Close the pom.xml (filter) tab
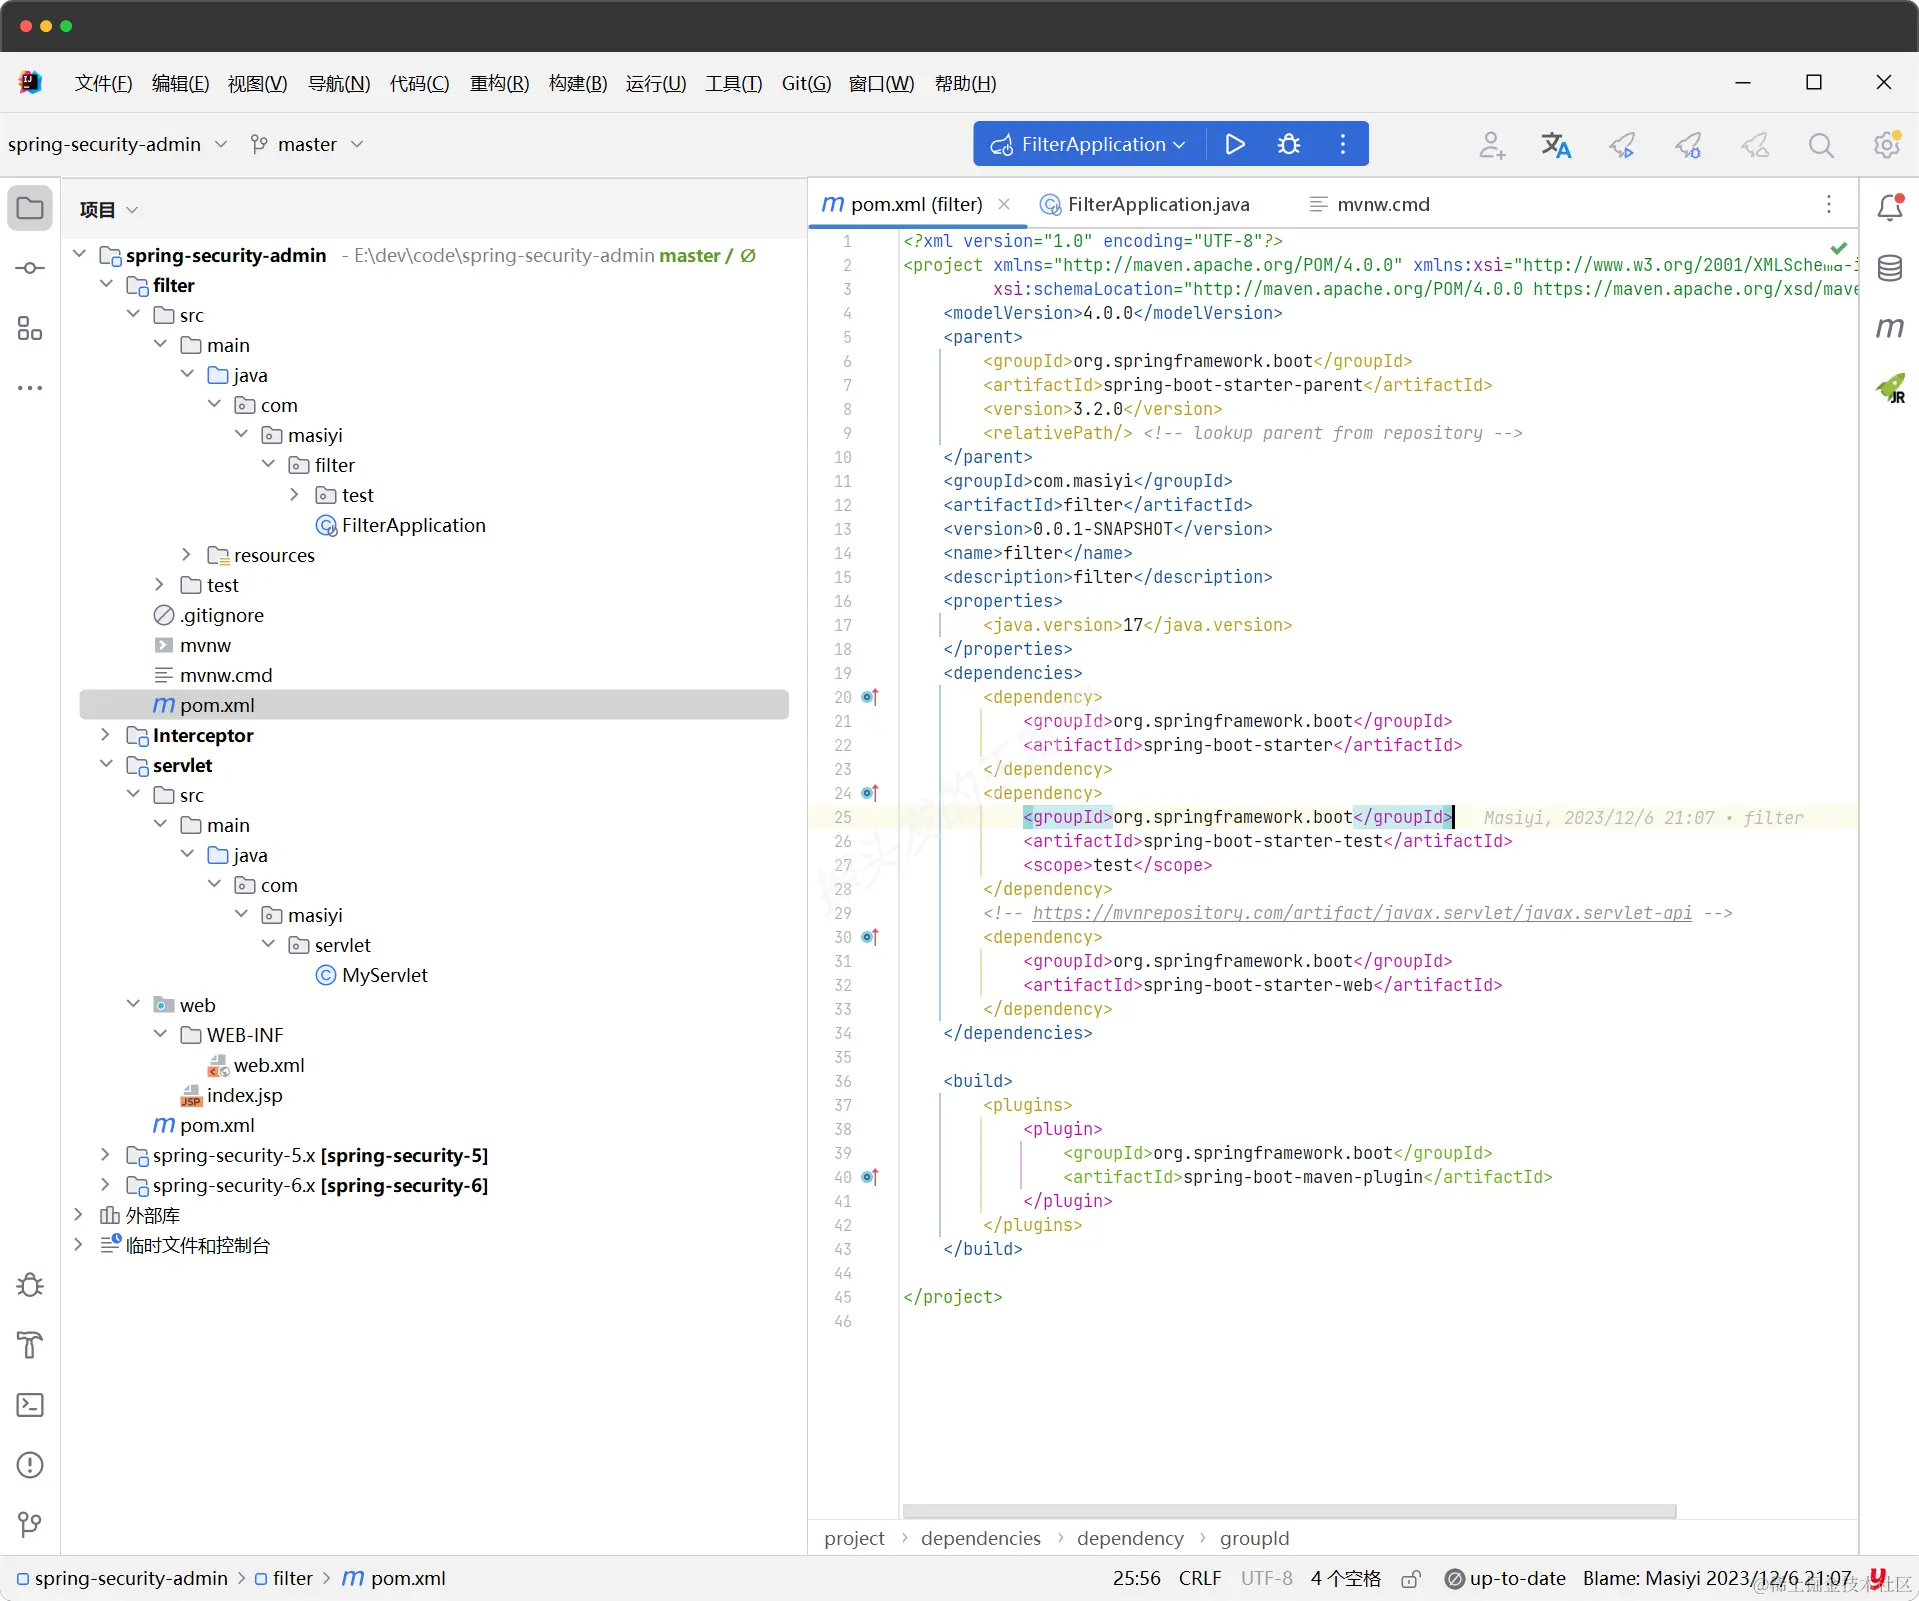The image size is (1919, 1601). point(1004,204)
